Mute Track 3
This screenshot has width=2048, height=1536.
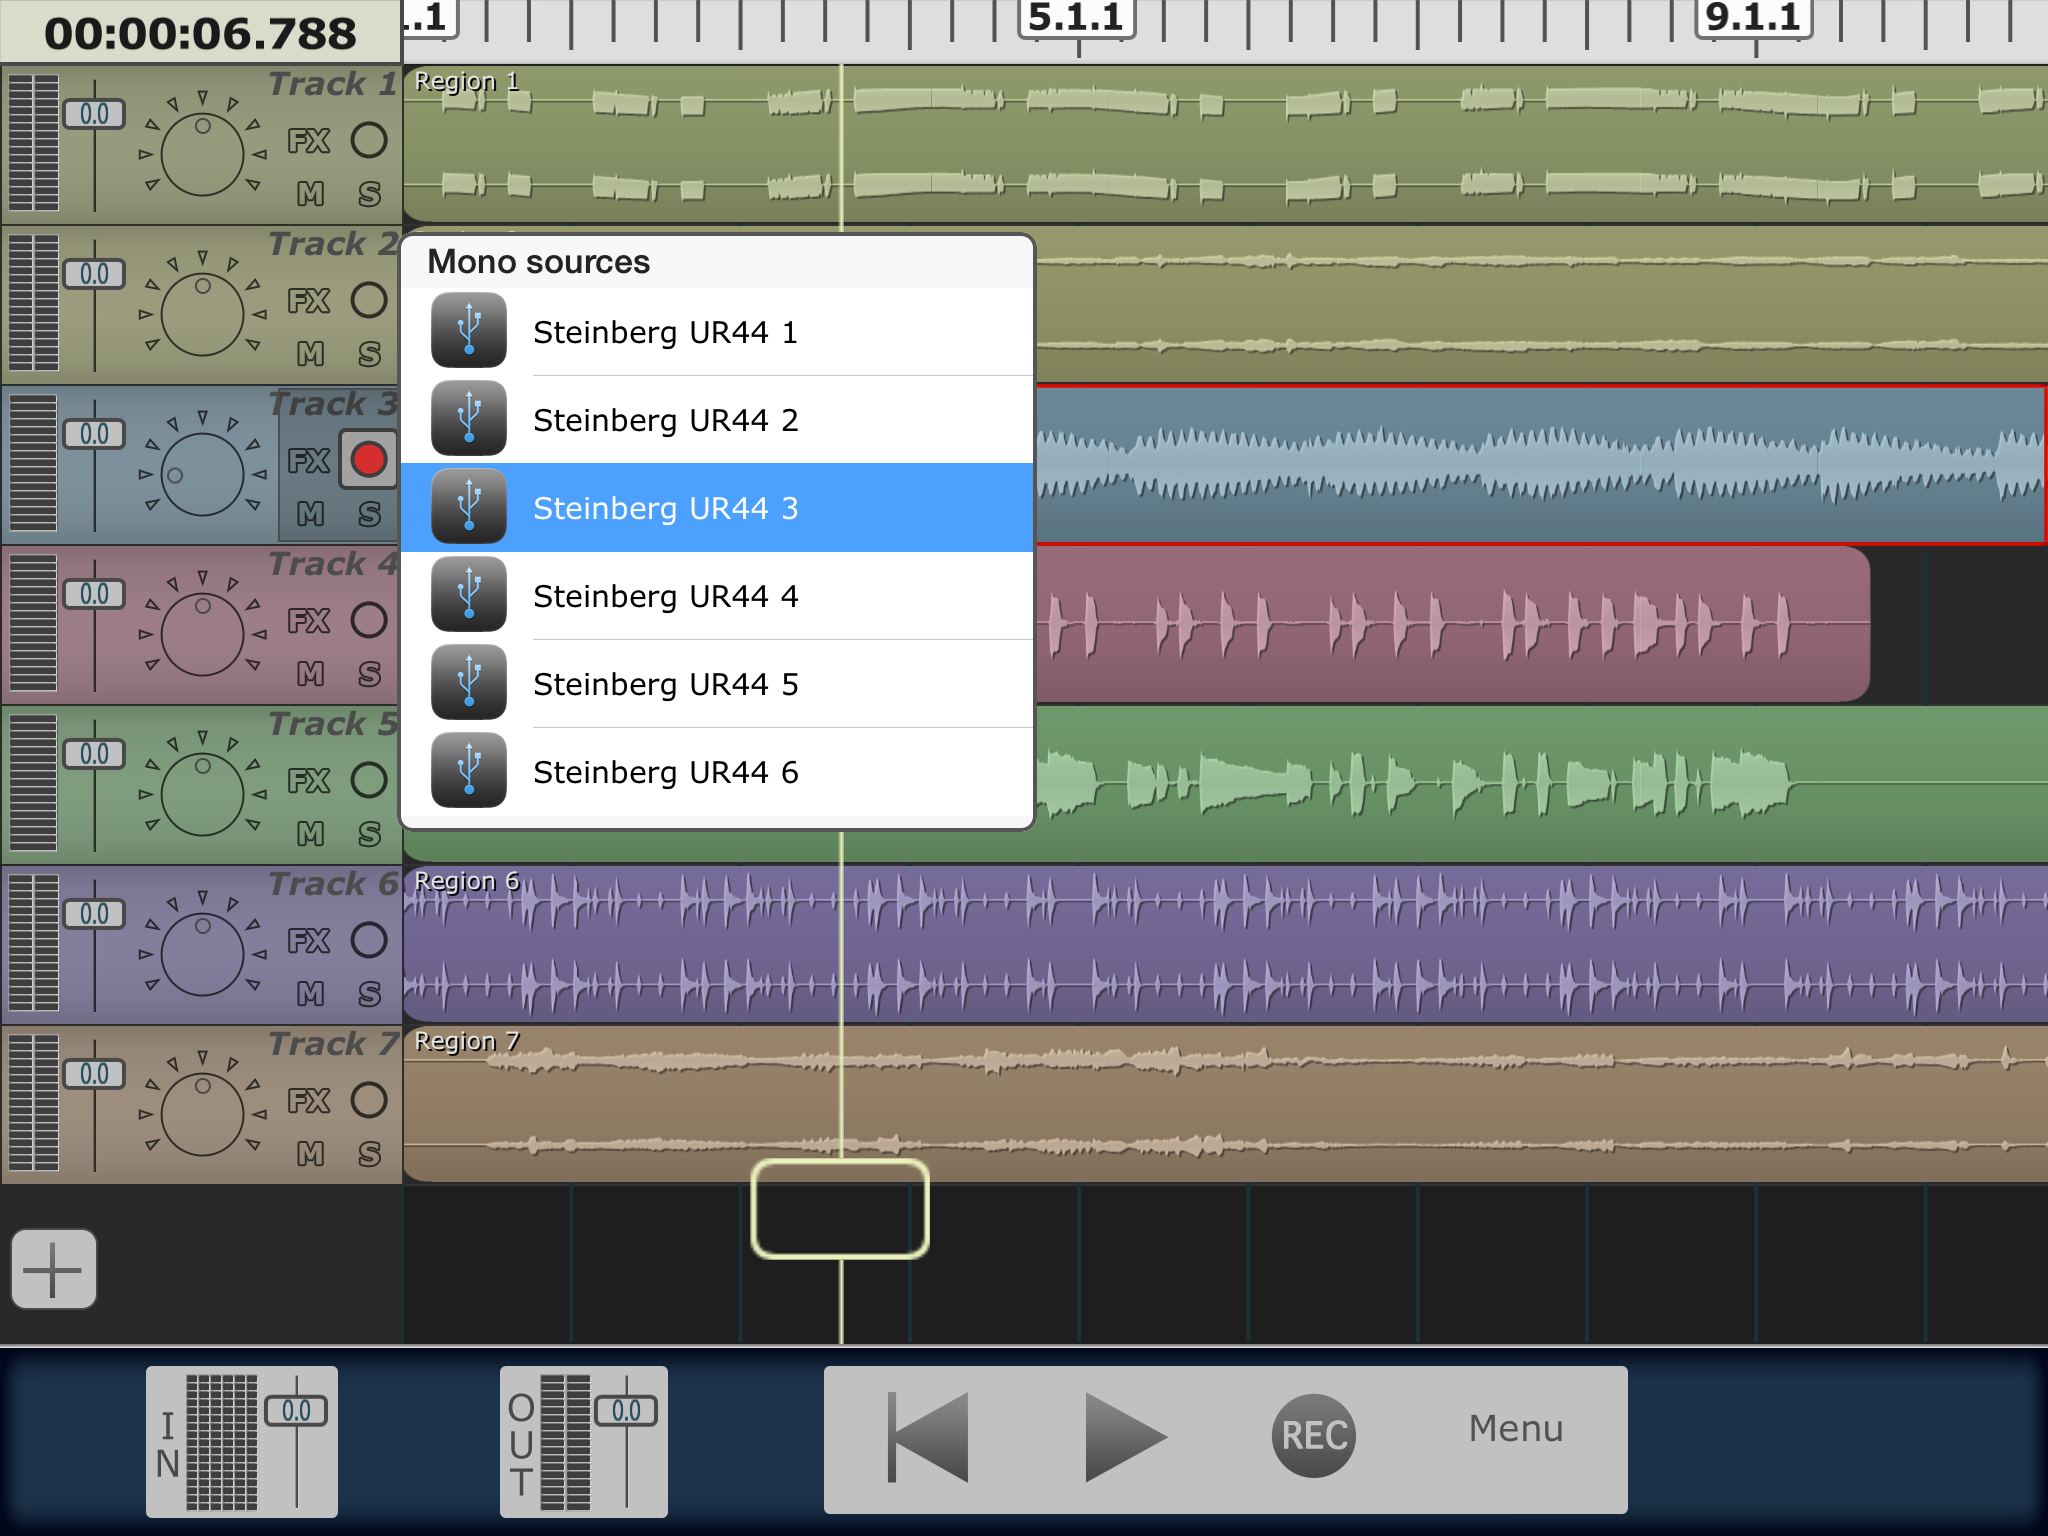click(311, 514)
